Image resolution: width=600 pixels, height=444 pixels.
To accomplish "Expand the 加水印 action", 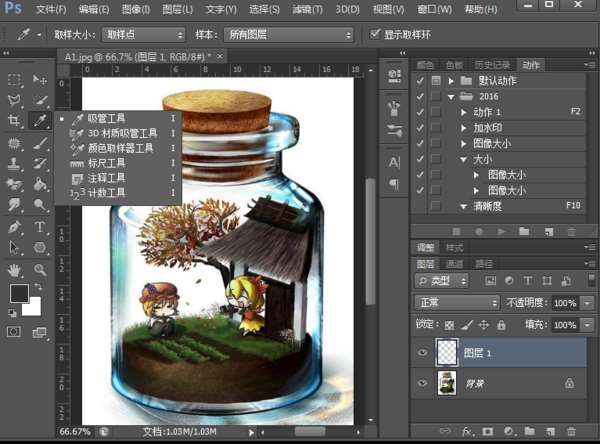I will (x=464, y=128).
